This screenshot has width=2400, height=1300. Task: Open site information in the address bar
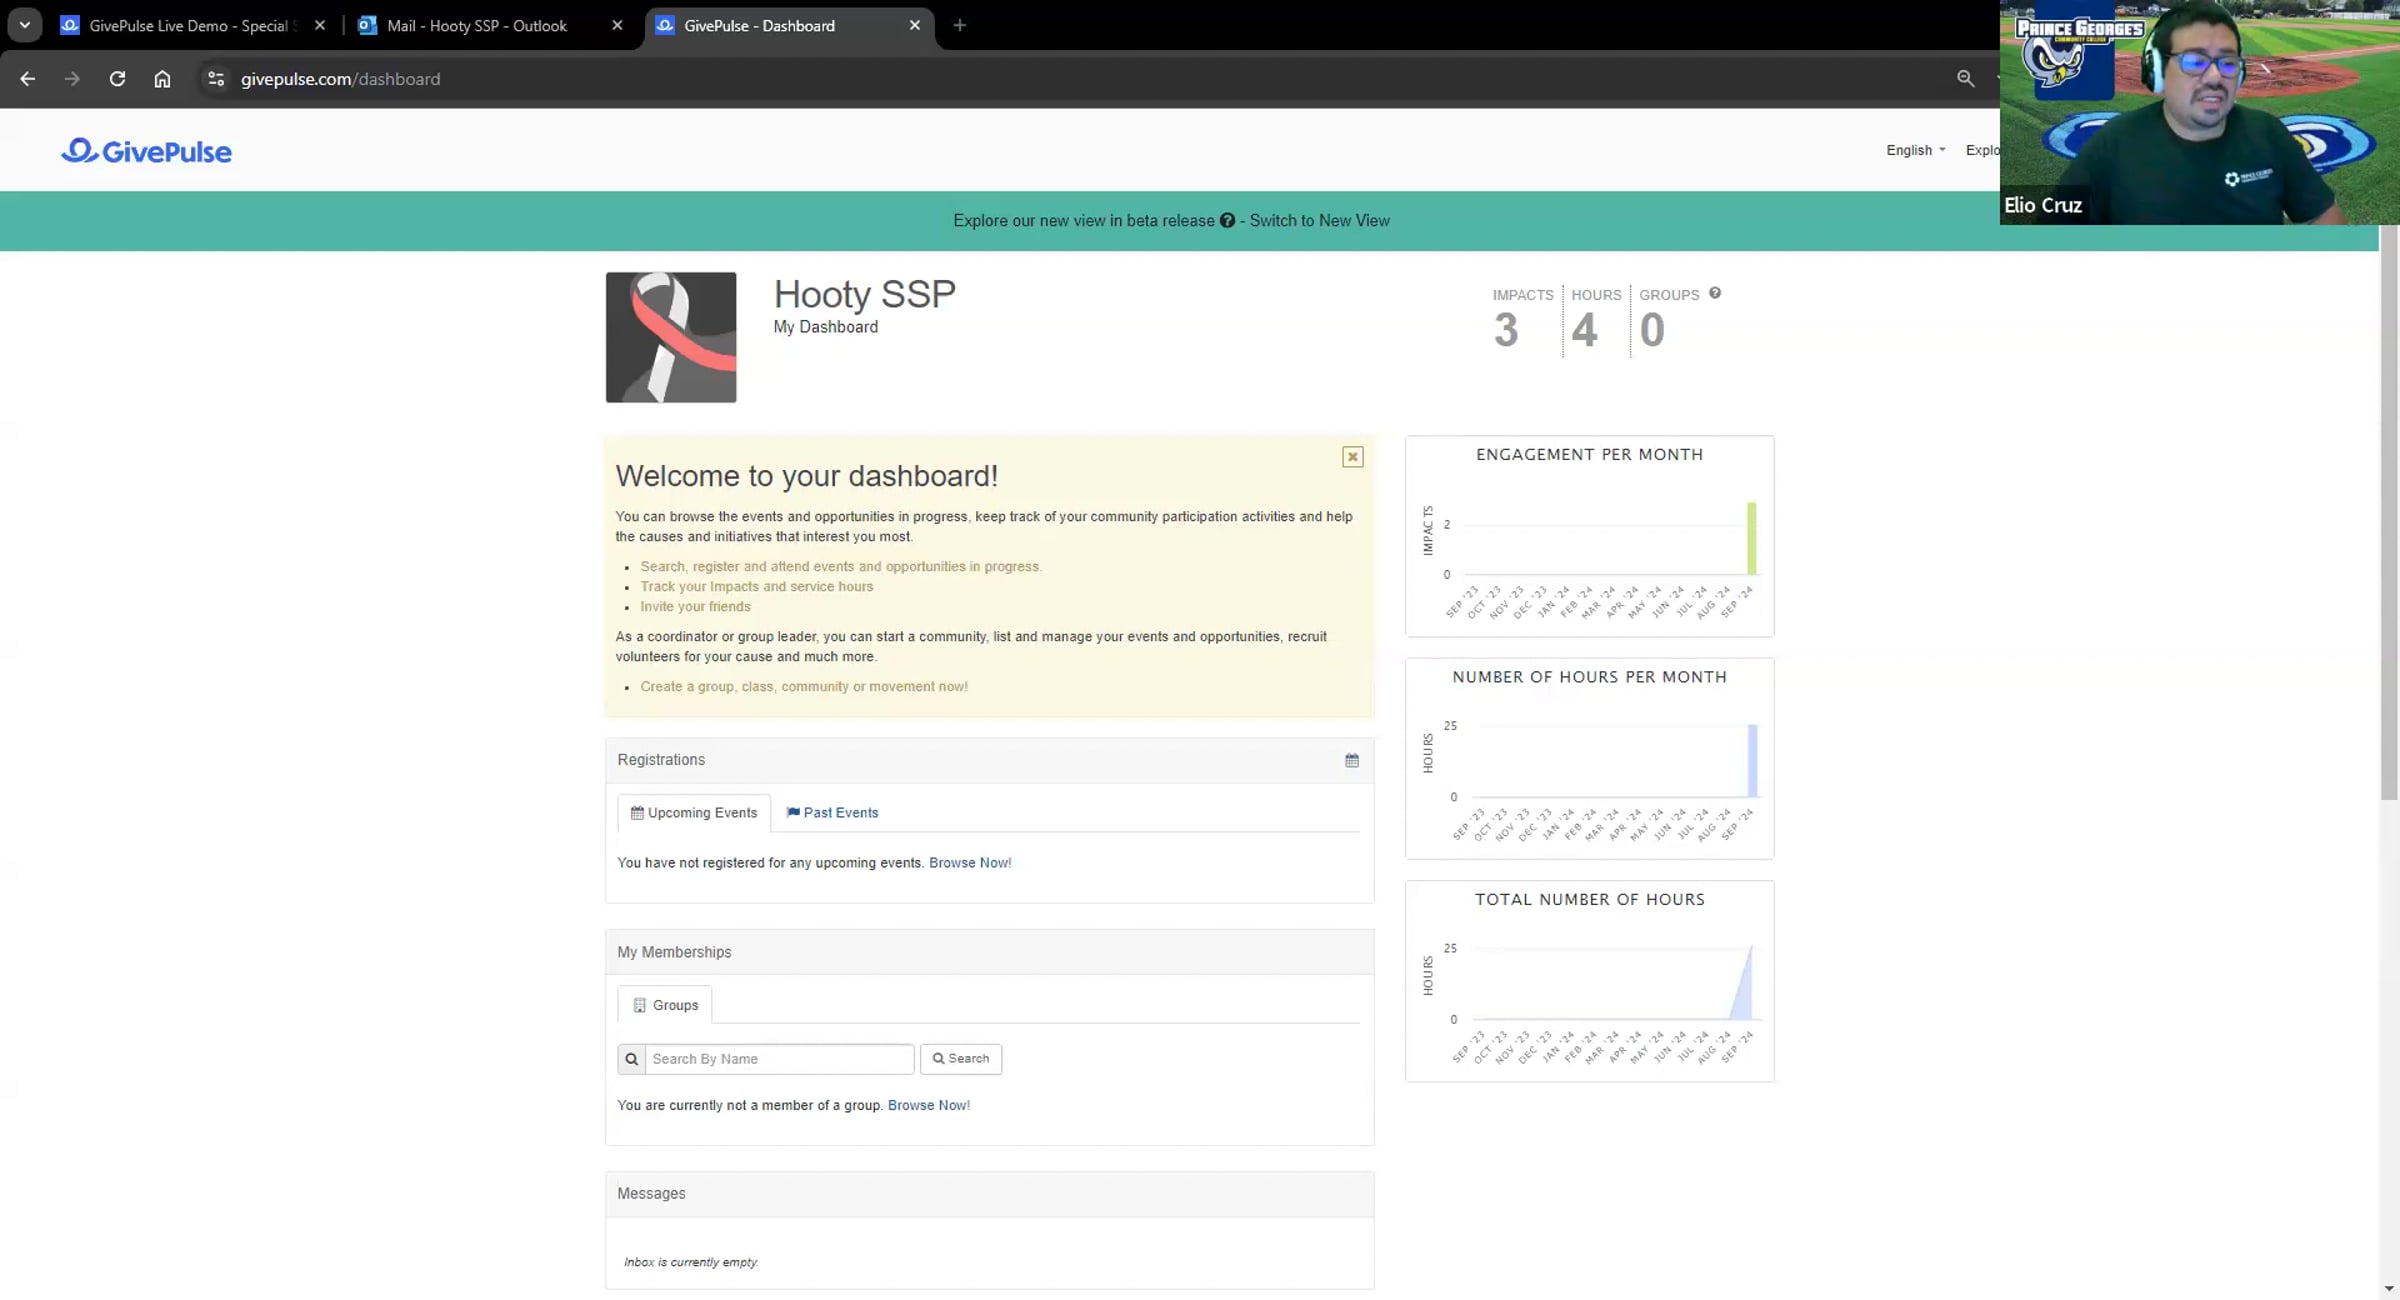[x=215, y=79]
